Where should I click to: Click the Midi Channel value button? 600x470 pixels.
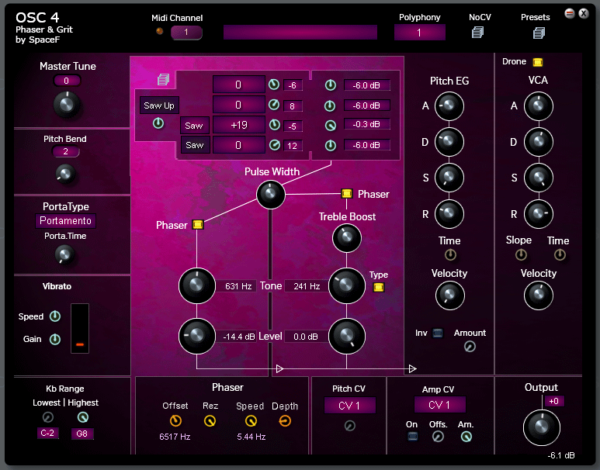(186, 33)
